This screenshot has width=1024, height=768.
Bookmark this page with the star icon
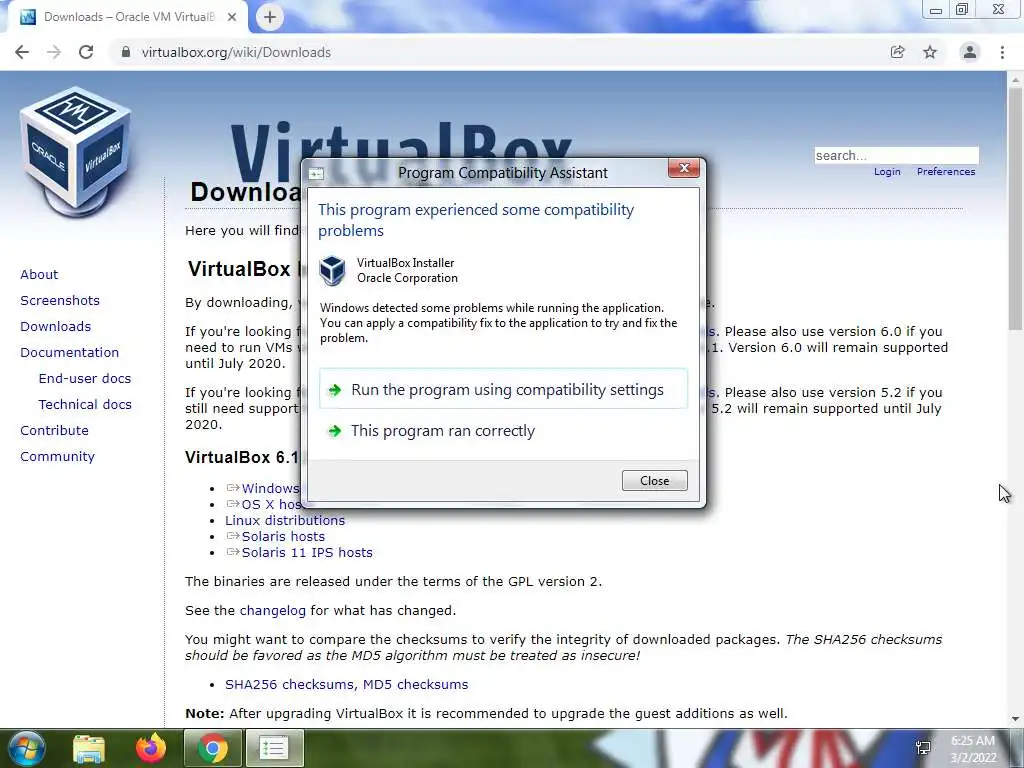(930, 52)
